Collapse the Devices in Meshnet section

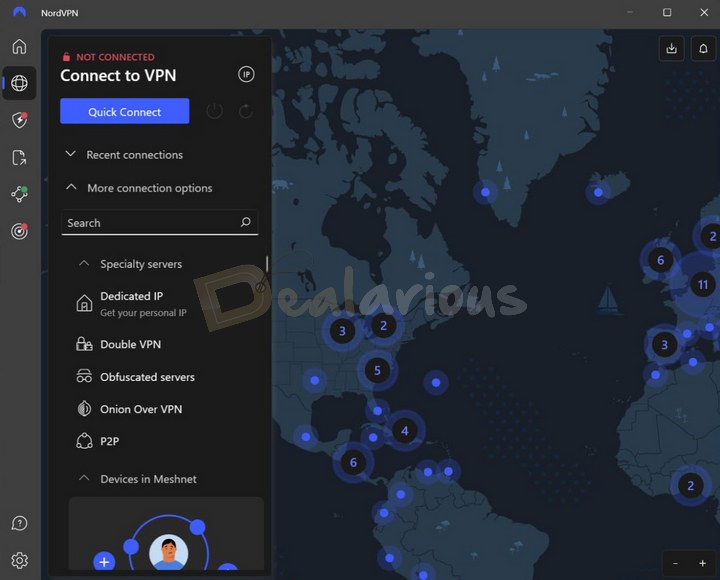pos(85,479)
